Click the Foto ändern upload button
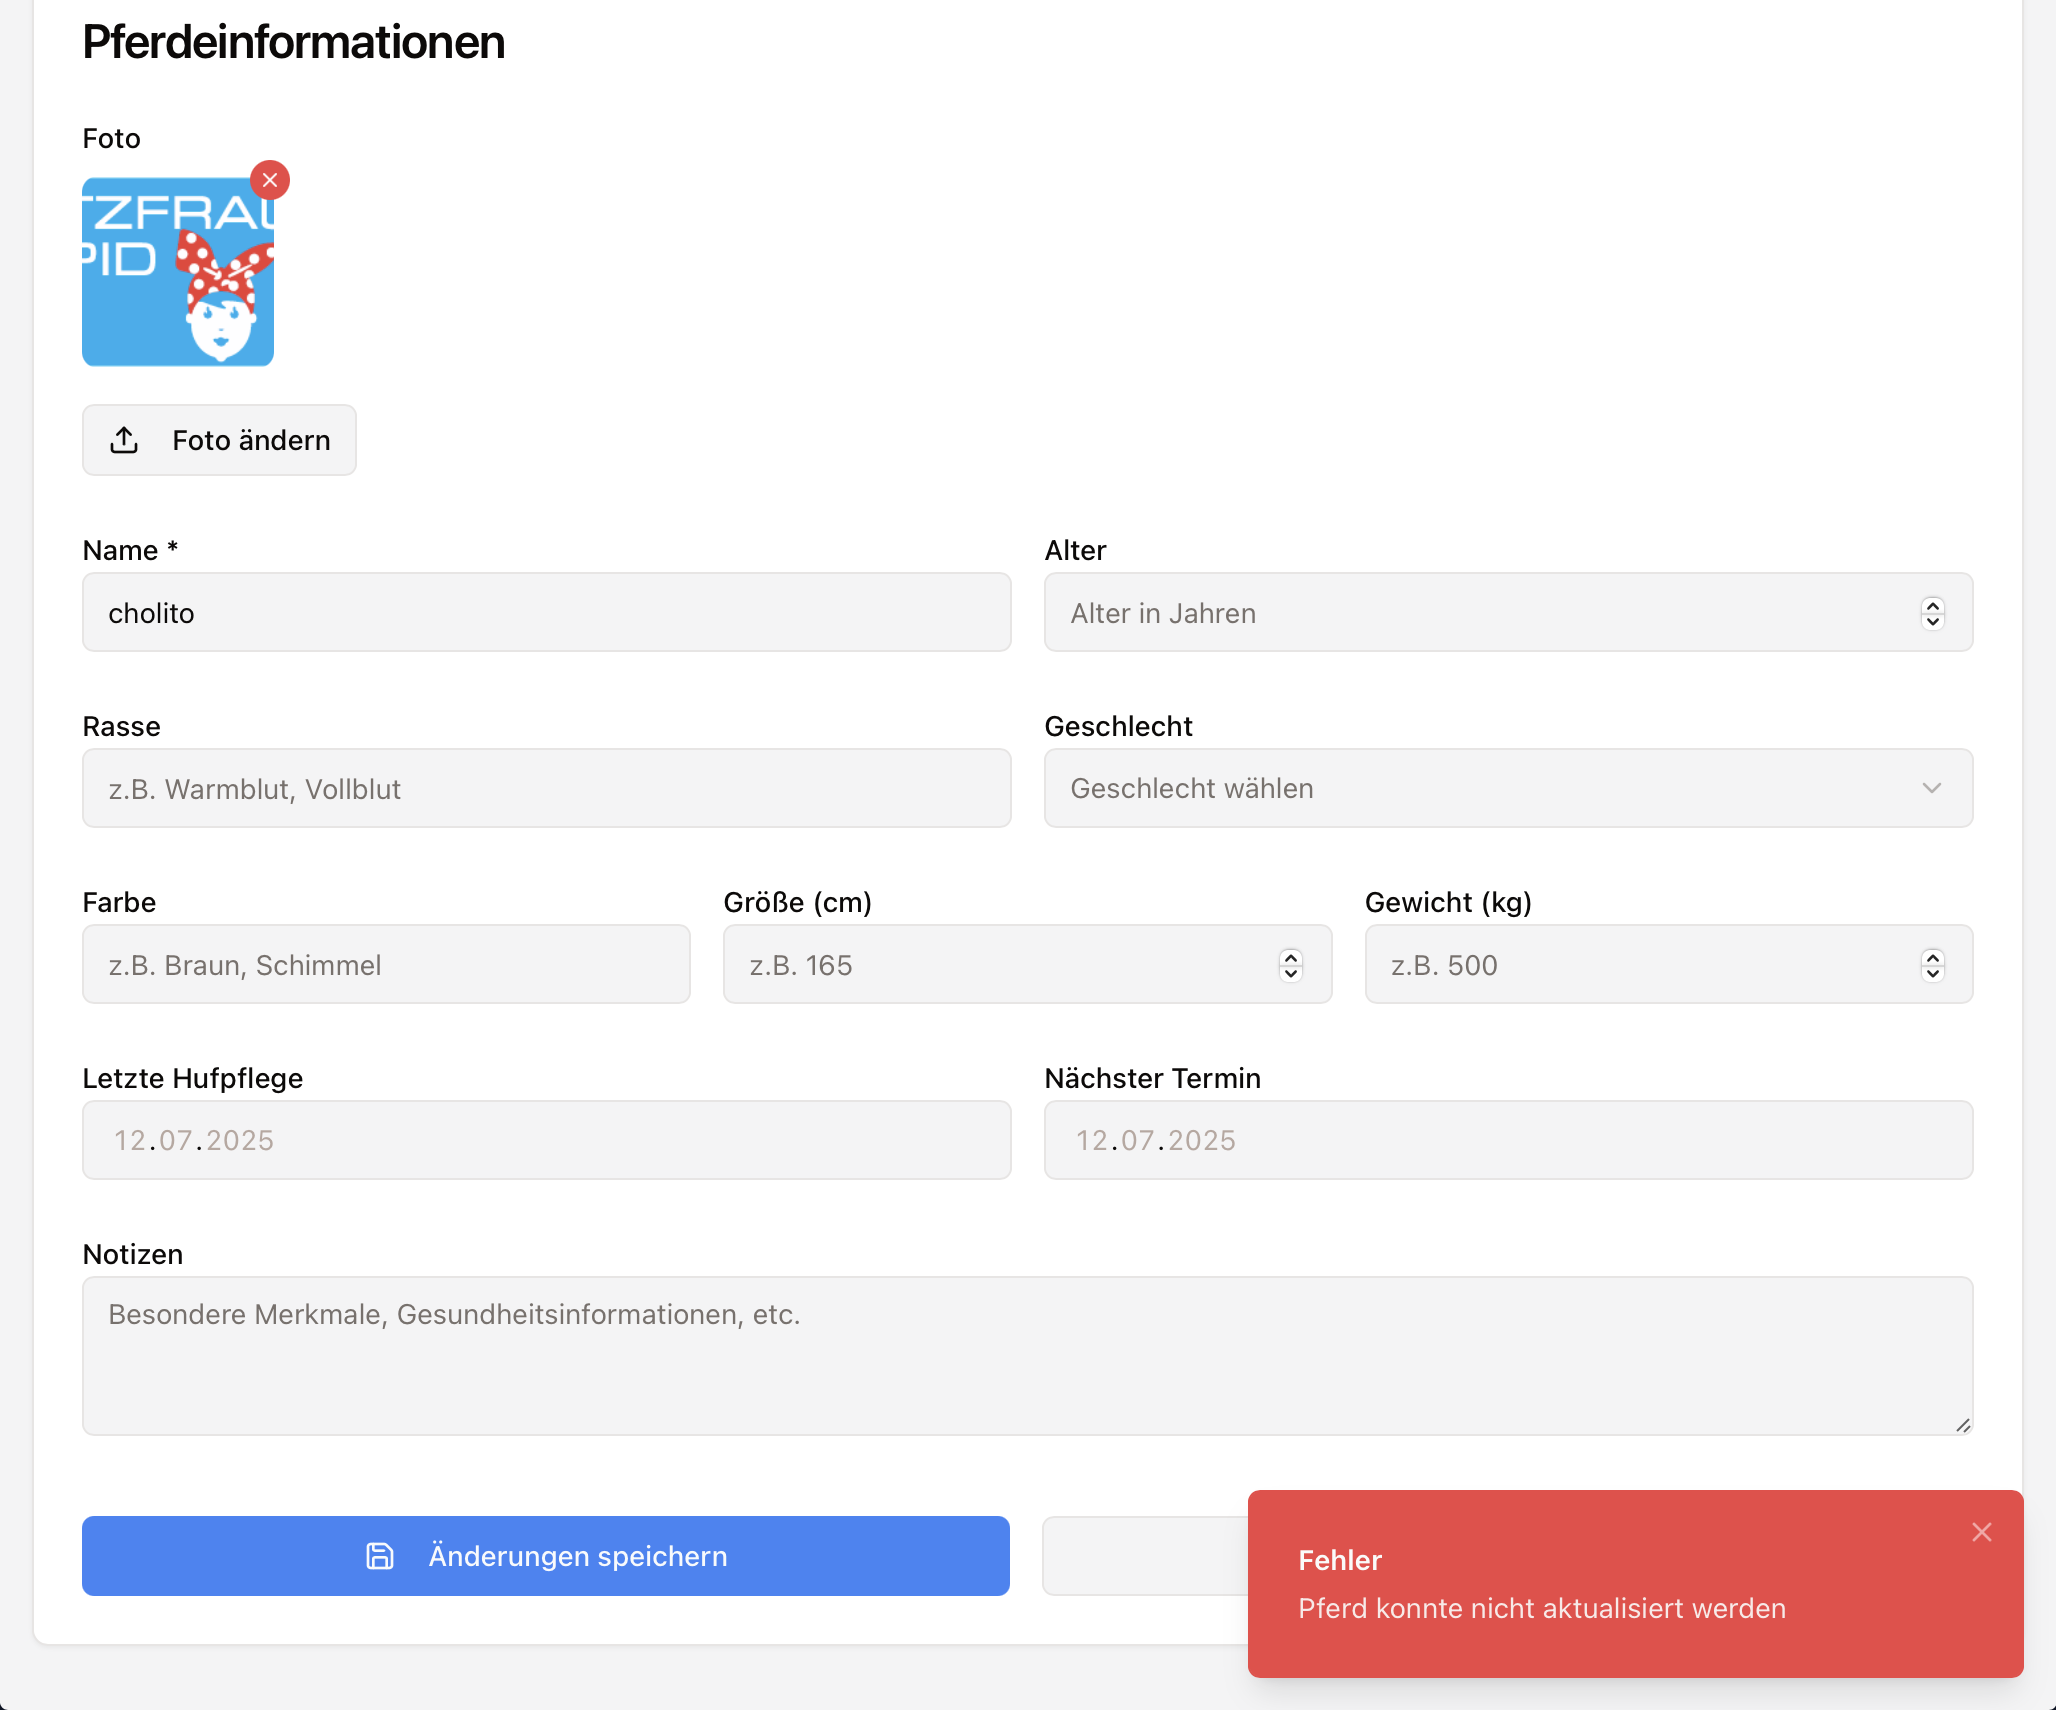Image resolution: width=2056 pixels, height=1710 pixels. (x=219, y=440)
